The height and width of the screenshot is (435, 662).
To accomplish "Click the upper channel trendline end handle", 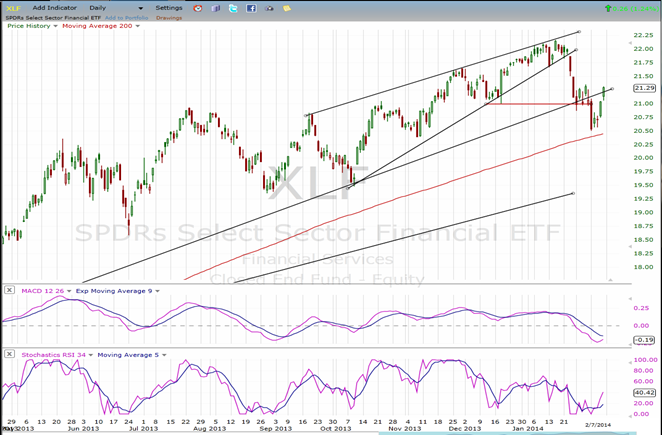I will tap(579, 32).
